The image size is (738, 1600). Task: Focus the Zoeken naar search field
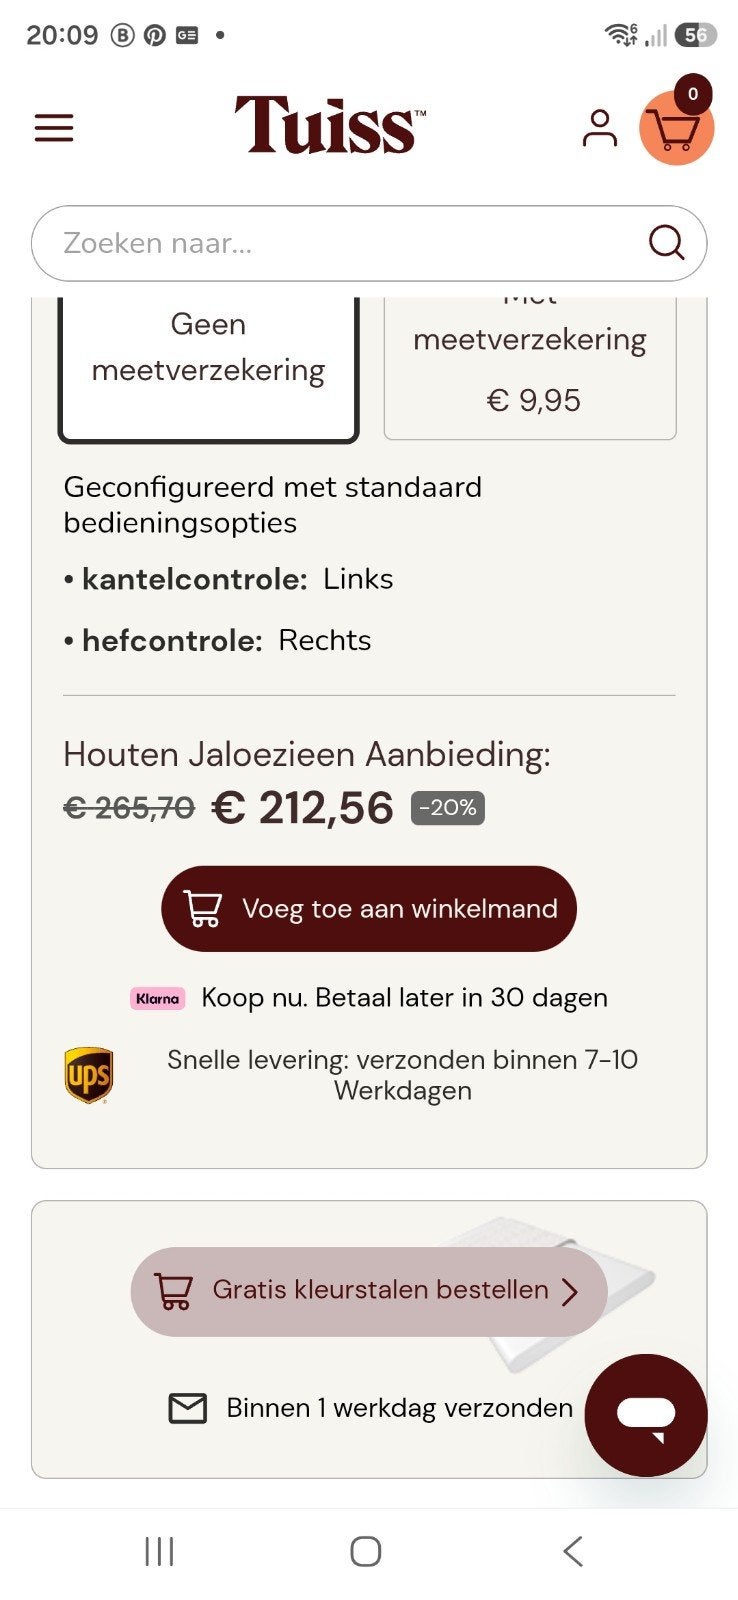[x=369, y=243]
